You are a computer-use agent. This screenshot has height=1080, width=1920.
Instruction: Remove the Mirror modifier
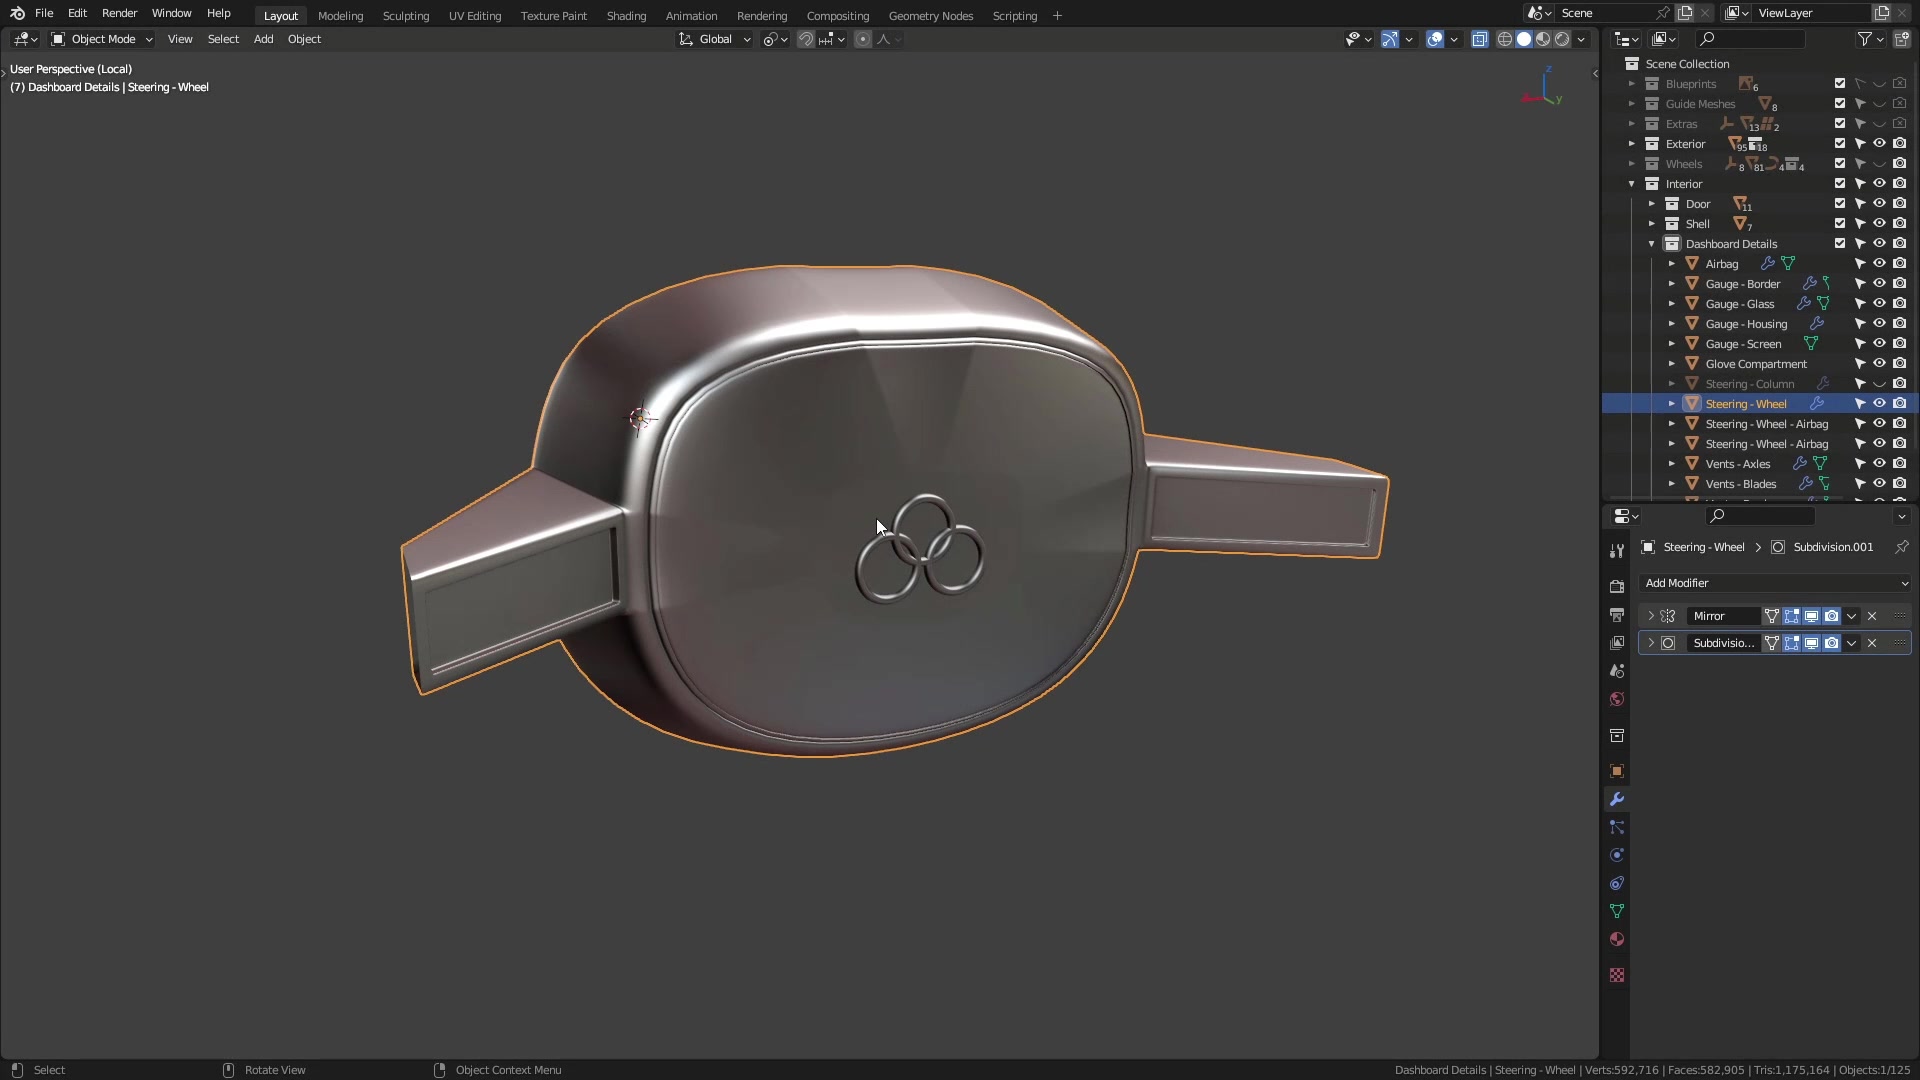point(1872,616)
